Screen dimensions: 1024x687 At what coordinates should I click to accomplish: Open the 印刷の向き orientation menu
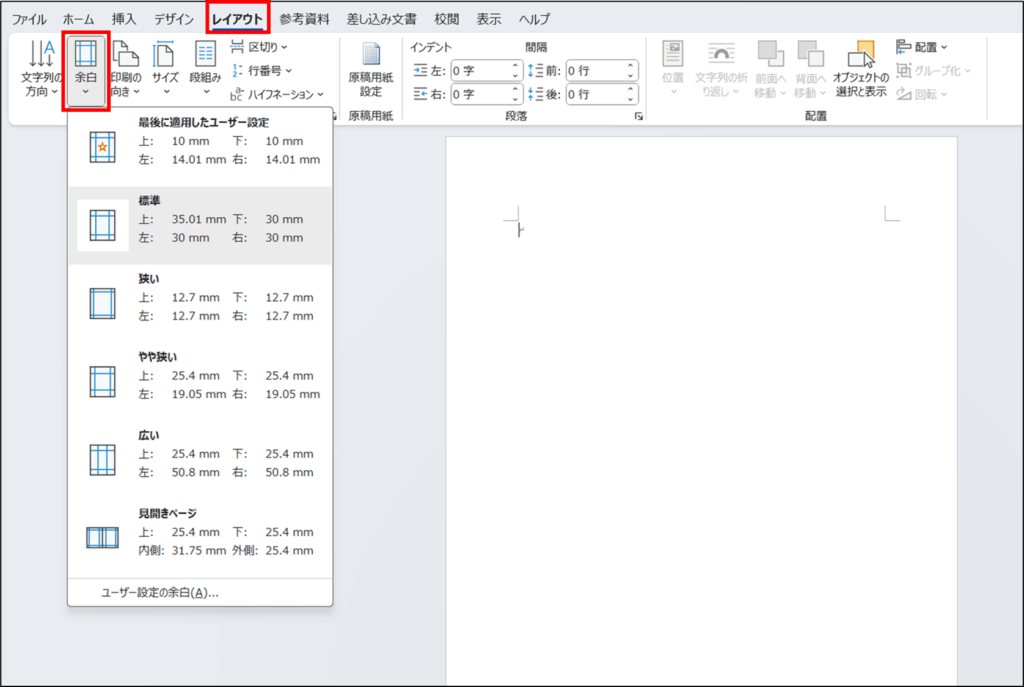coord(125,69)
